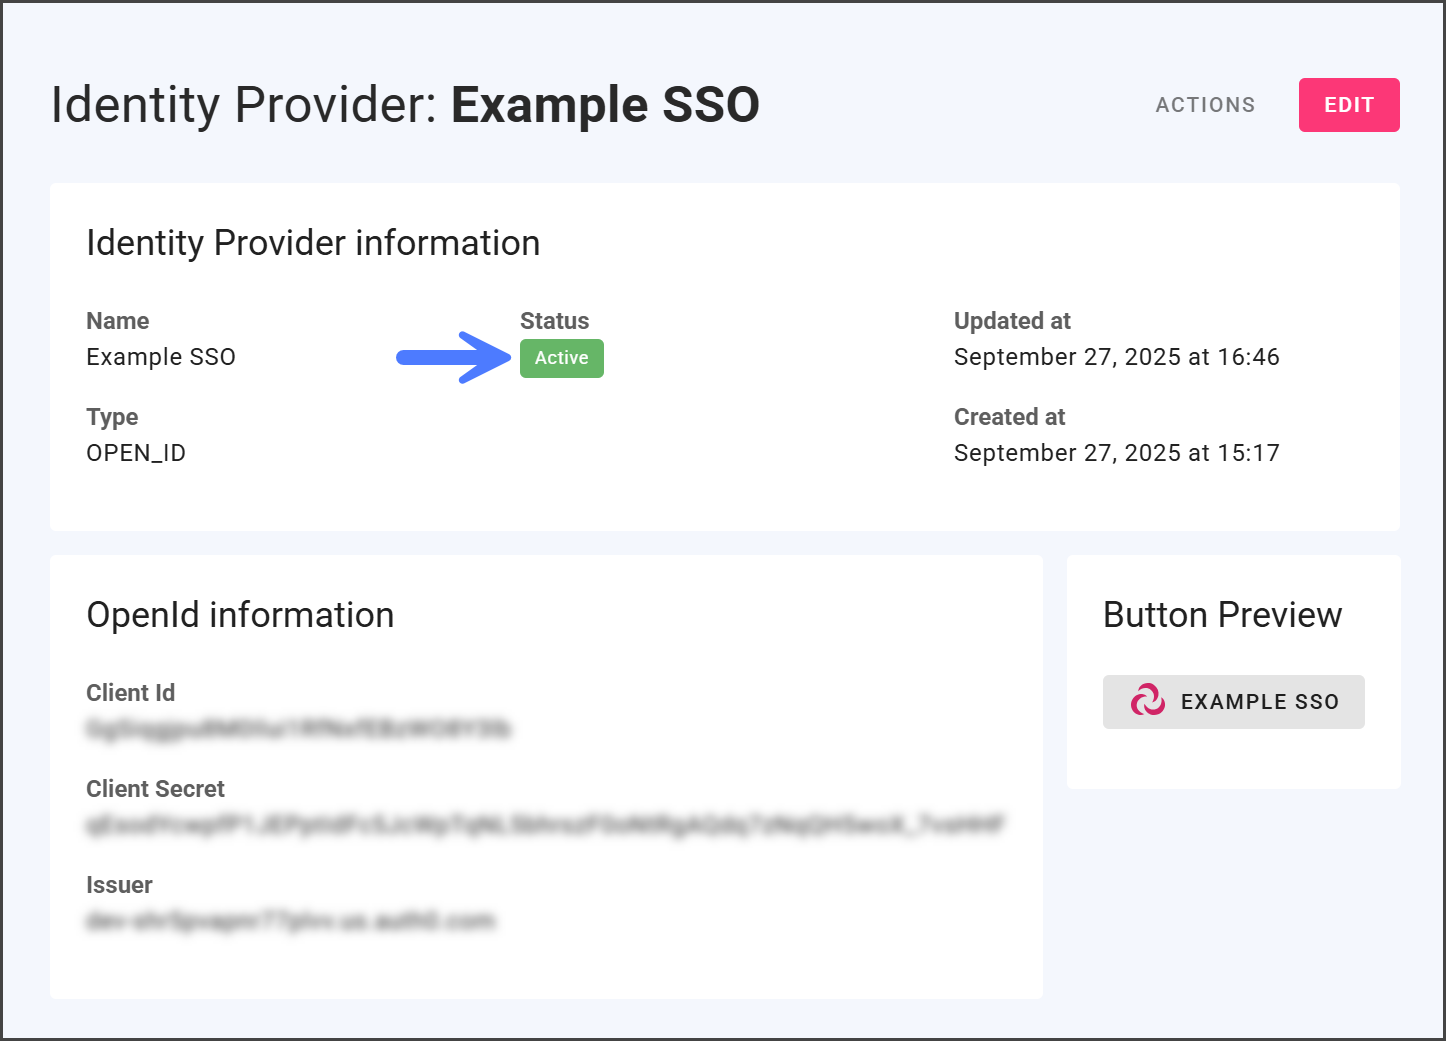Click the Updated at timestamp 16:46
Viewport: 1446px width, 1041px height.
[1116, 357]
